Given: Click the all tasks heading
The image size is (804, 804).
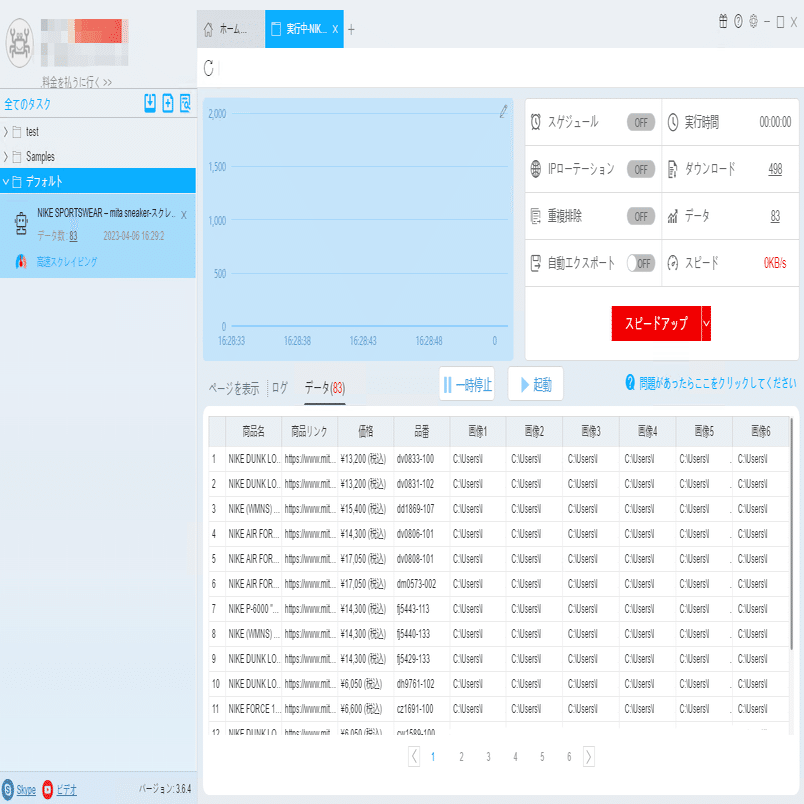Looking at the screenshot, I should [x=28, y=104].
